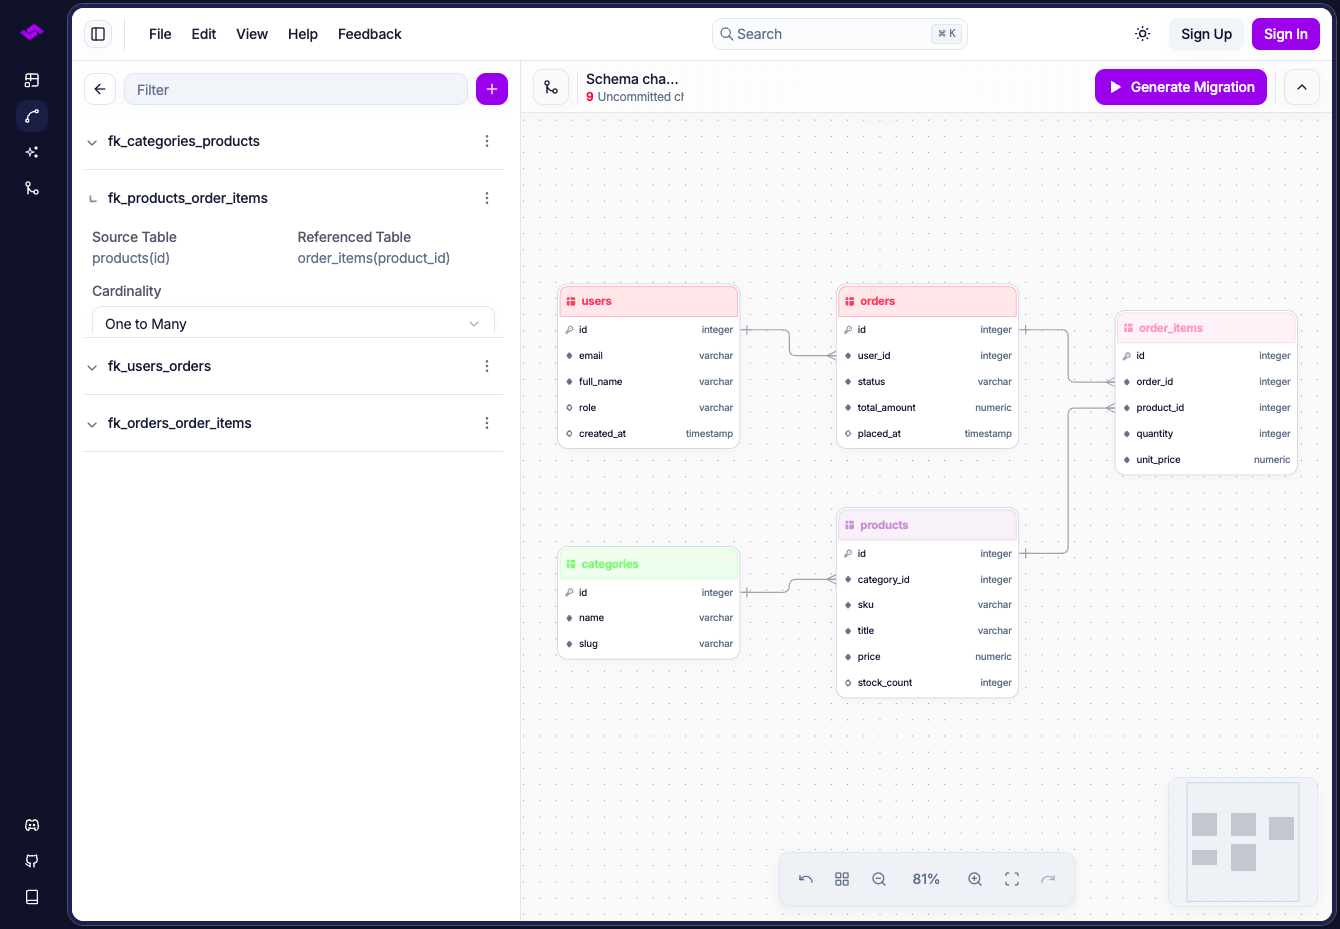Open the View menu
This screenshot has height=929, width=1340.
[252, 34]
